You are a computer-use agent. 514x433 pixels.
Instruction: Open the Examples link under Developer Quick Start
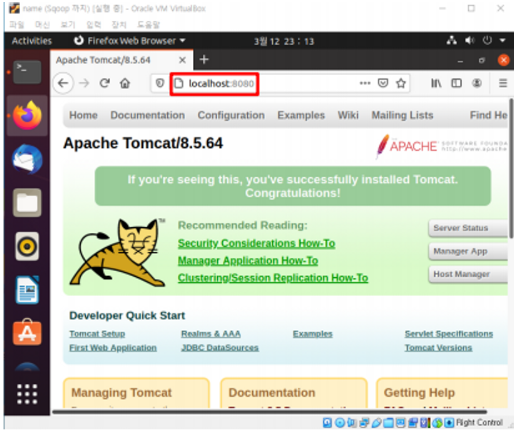(313, 334)
